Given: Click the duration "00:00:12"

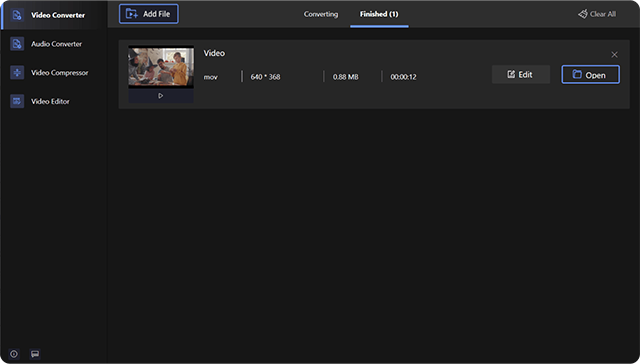Looking at the screenshot, I should (403, 77).
